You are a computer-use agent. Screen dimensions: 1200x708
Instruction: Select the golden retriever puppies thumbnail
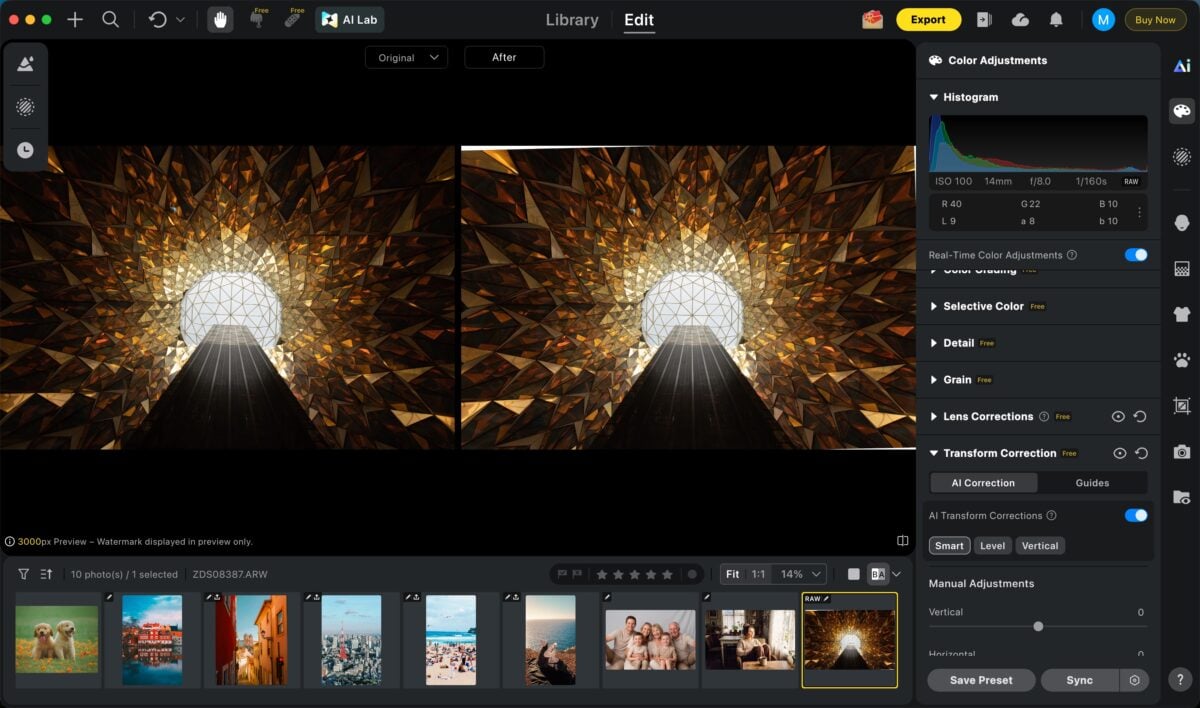point(57,639)
